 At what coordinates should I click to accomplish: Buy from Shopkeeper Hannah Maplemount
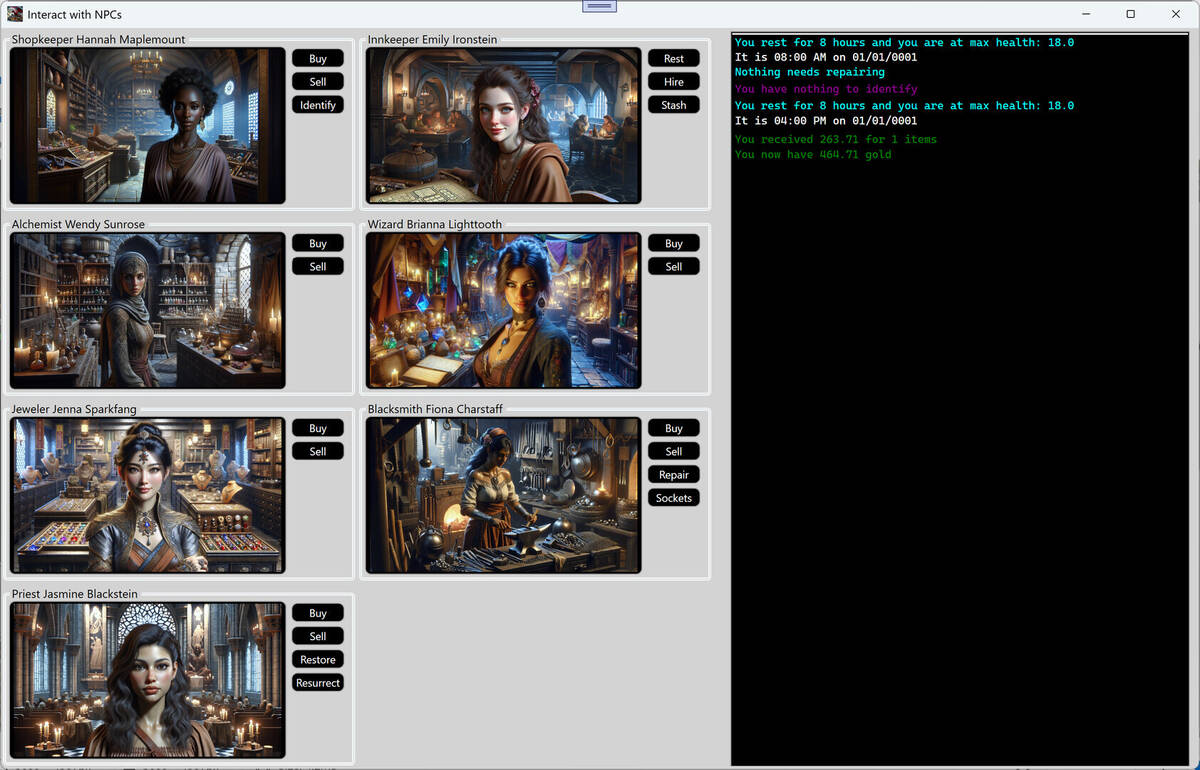pyautogui.click(x=318, y=58)
